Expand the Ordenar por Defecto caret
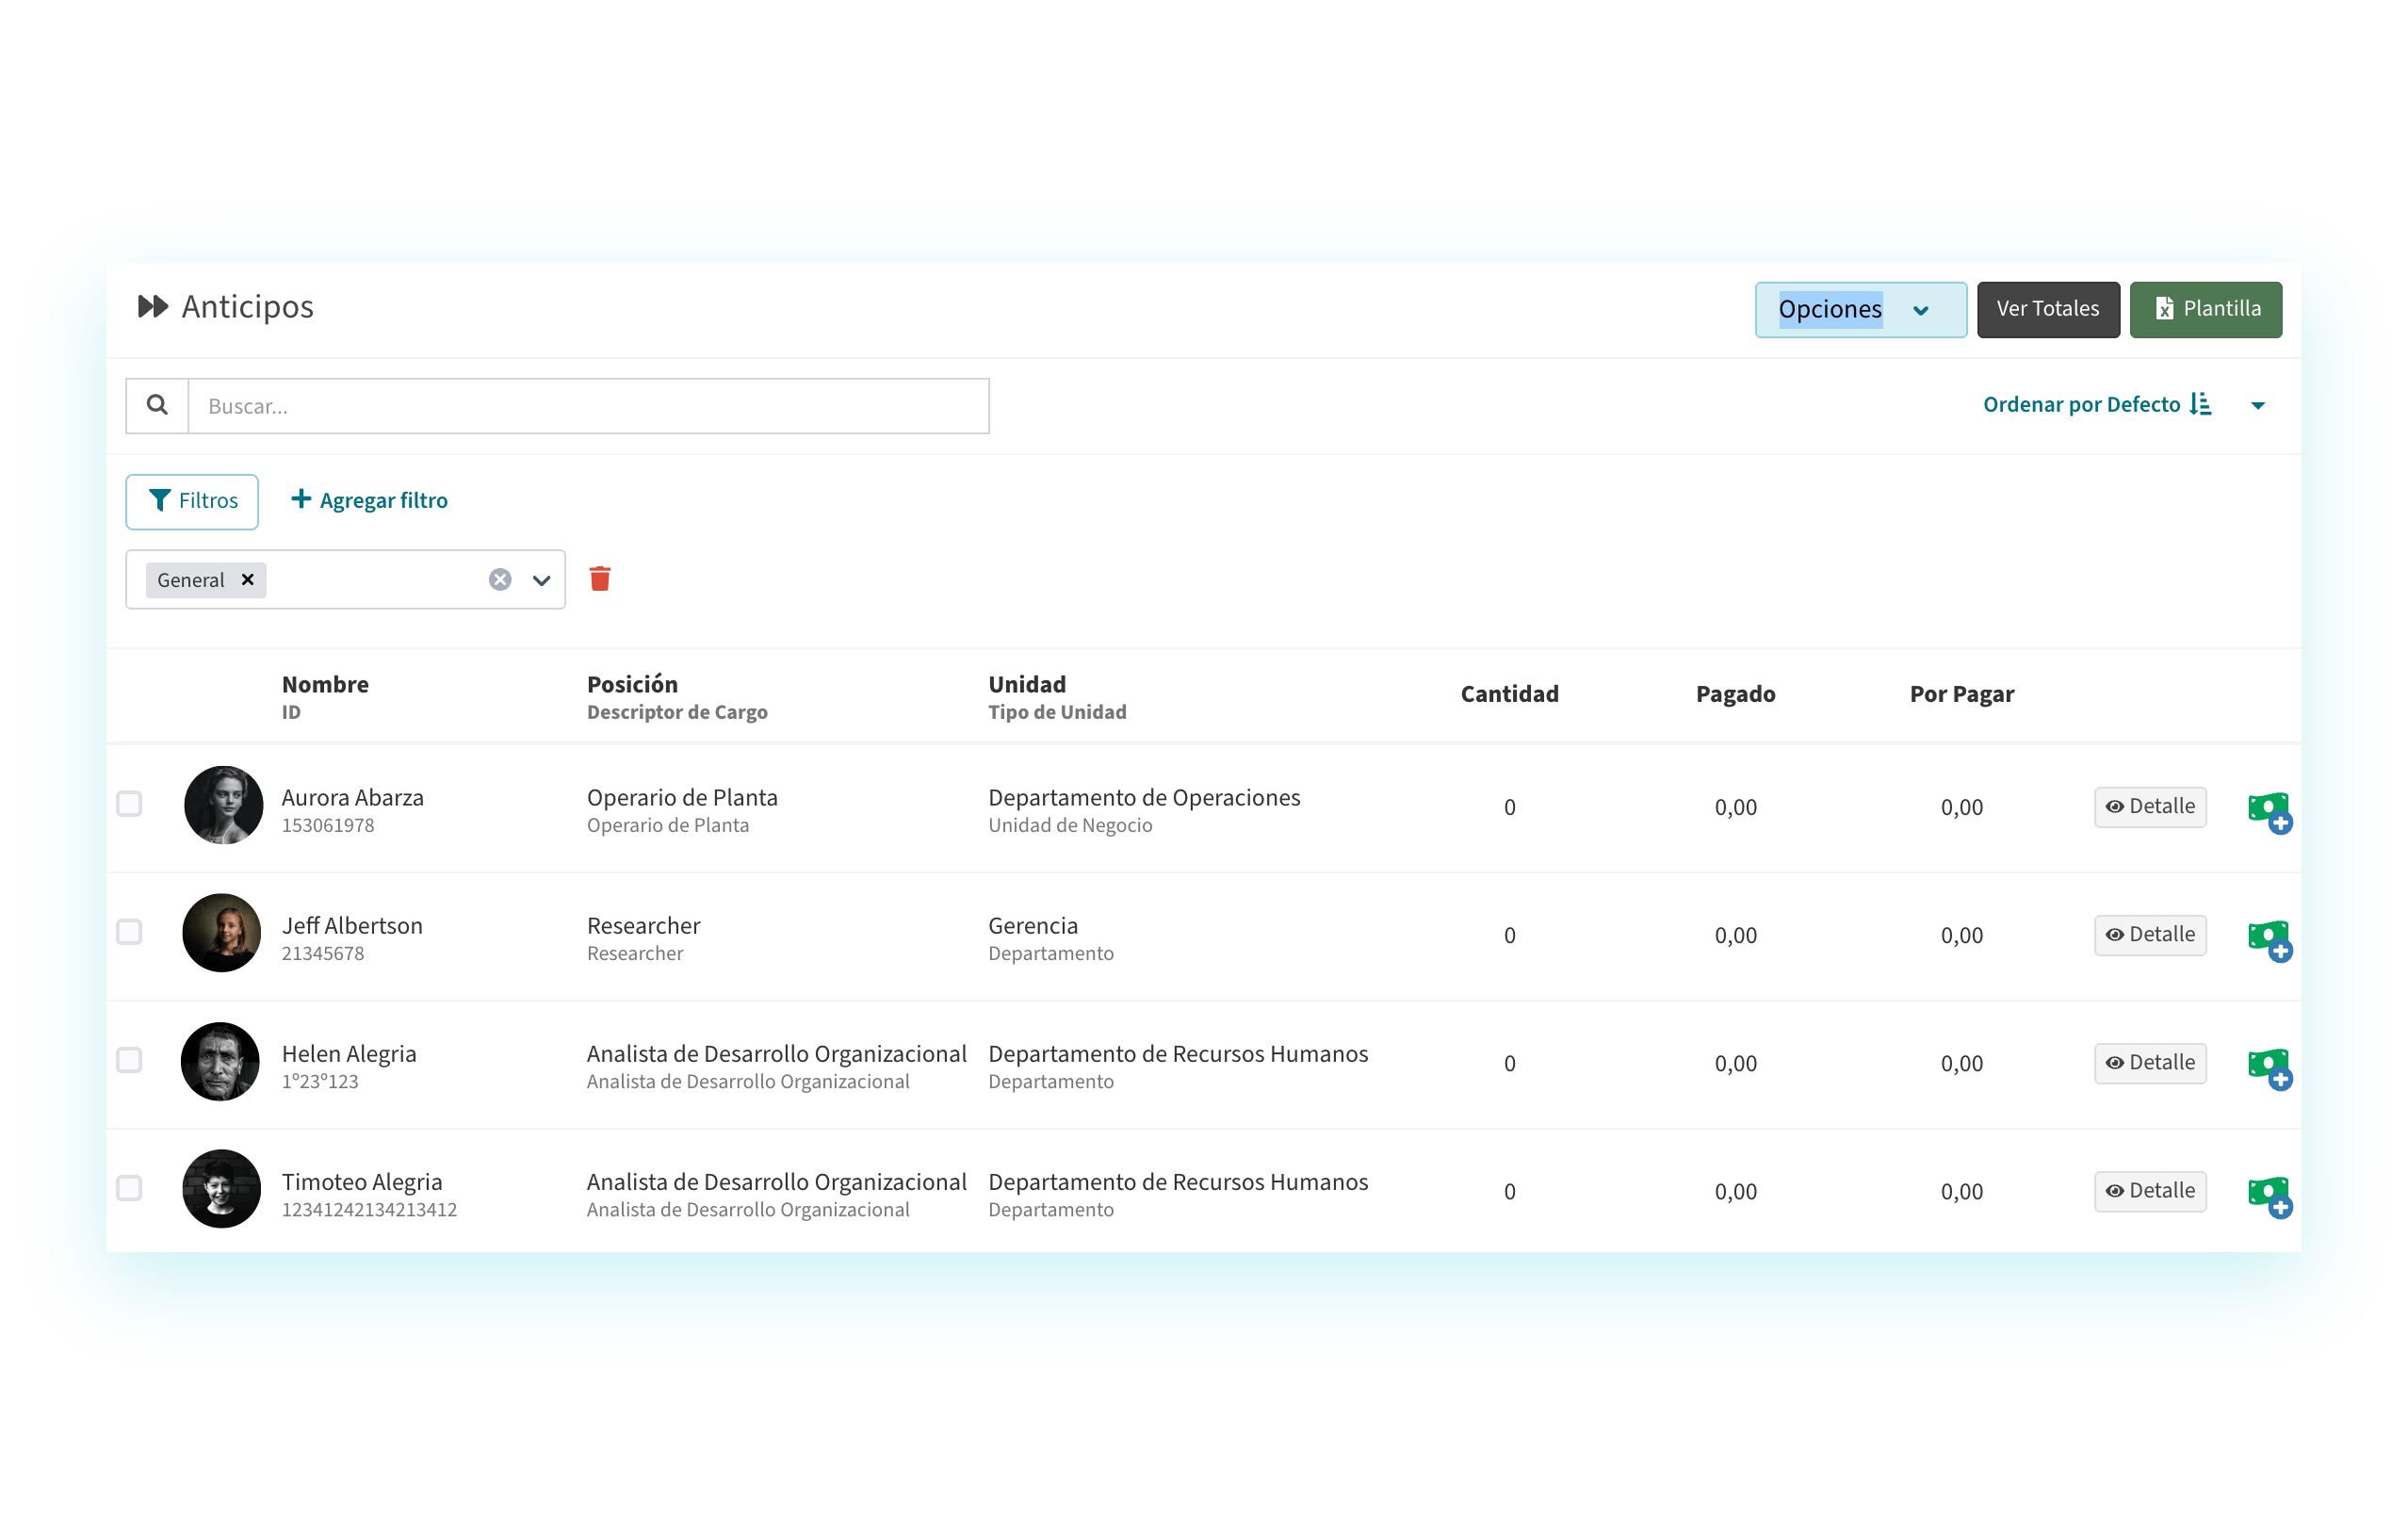 (x=2257, y=406)
